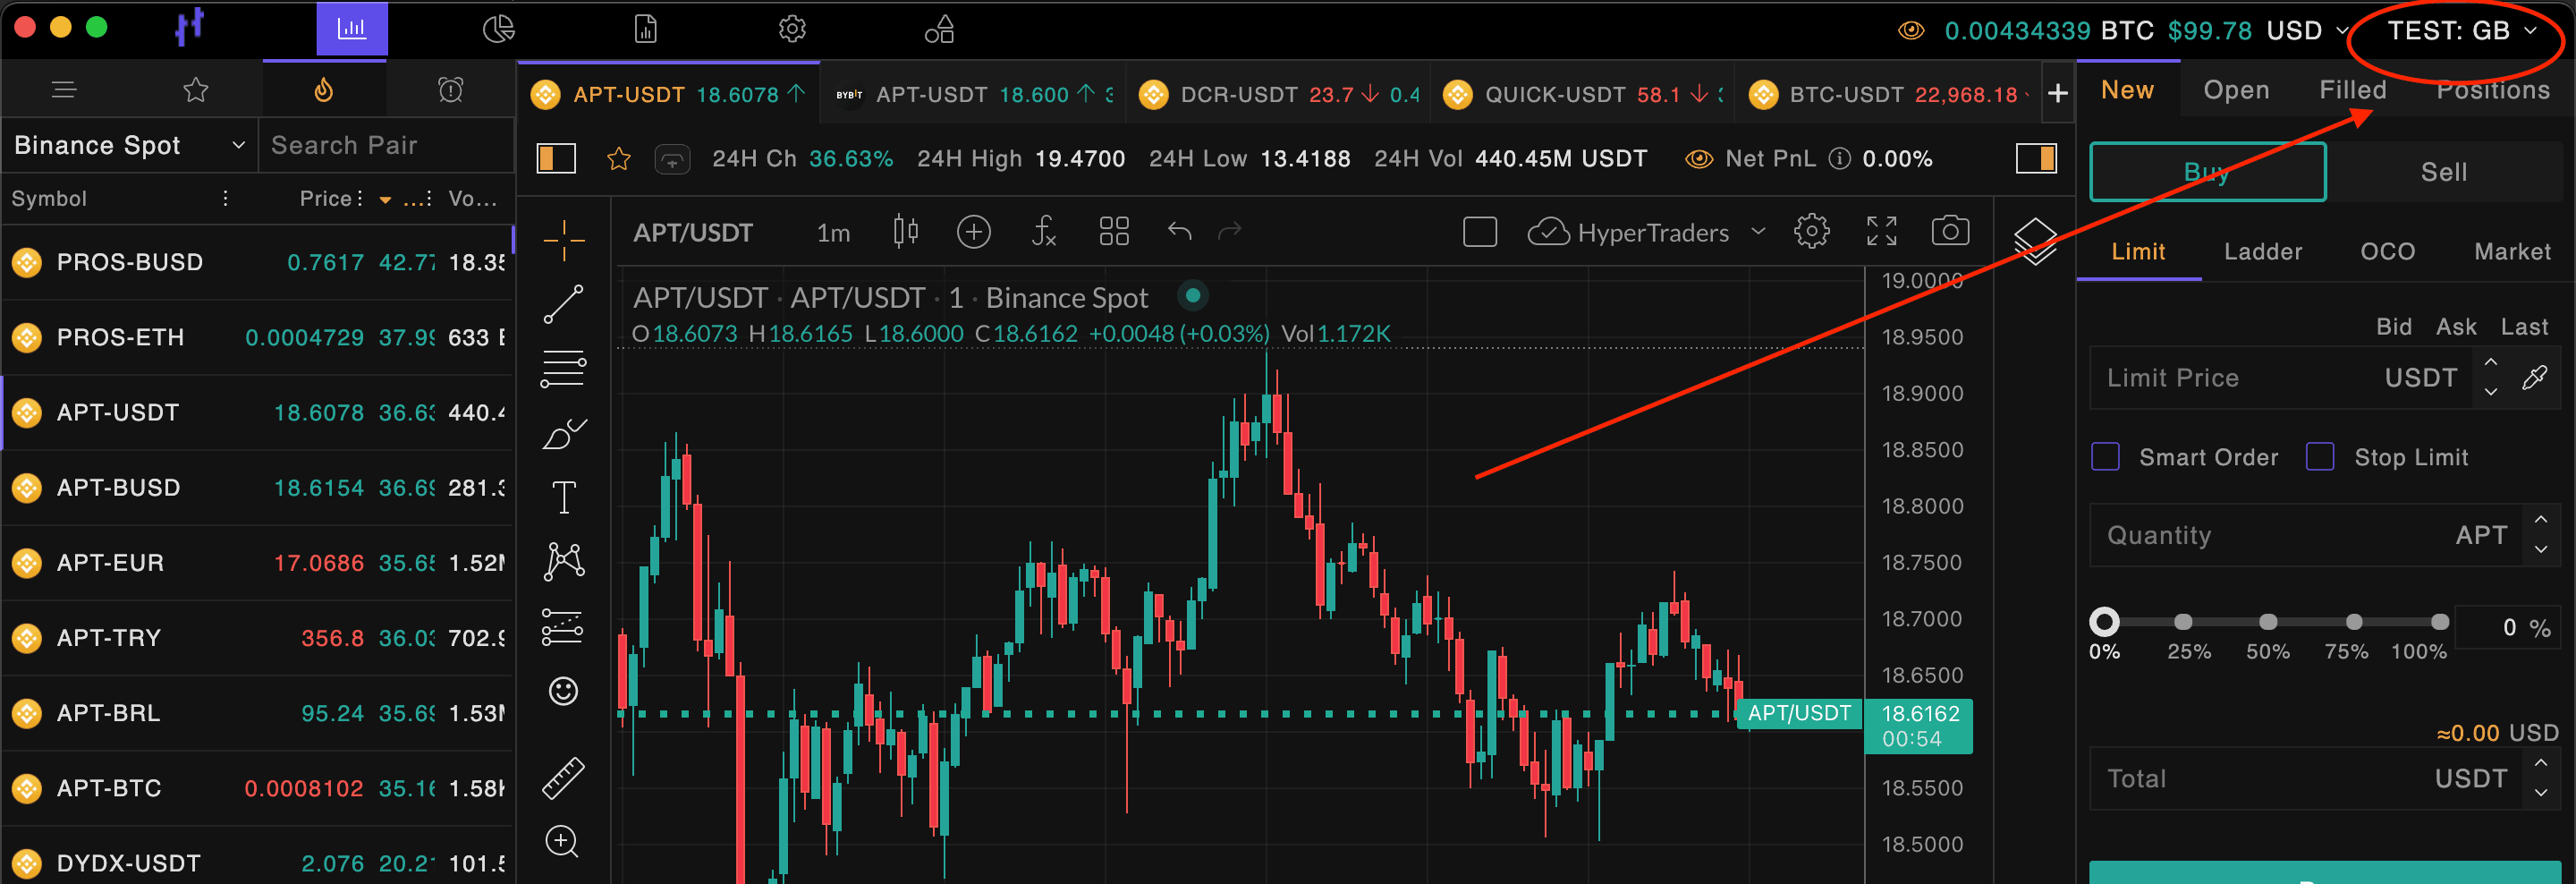The width and height of the screenshot is (2576, 884).
Task: Select the Text annotation tool
Action: pos(564,497)
